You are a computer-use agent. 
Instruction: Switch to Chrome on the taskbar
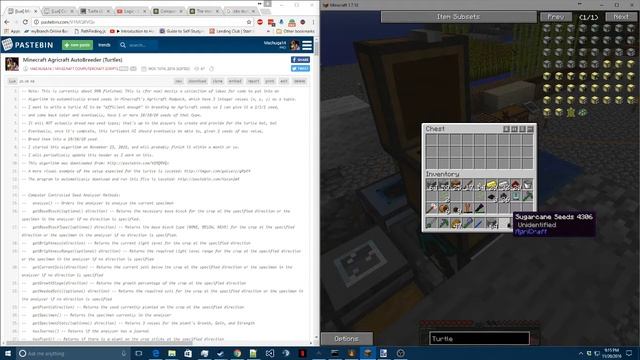(237, 353)
